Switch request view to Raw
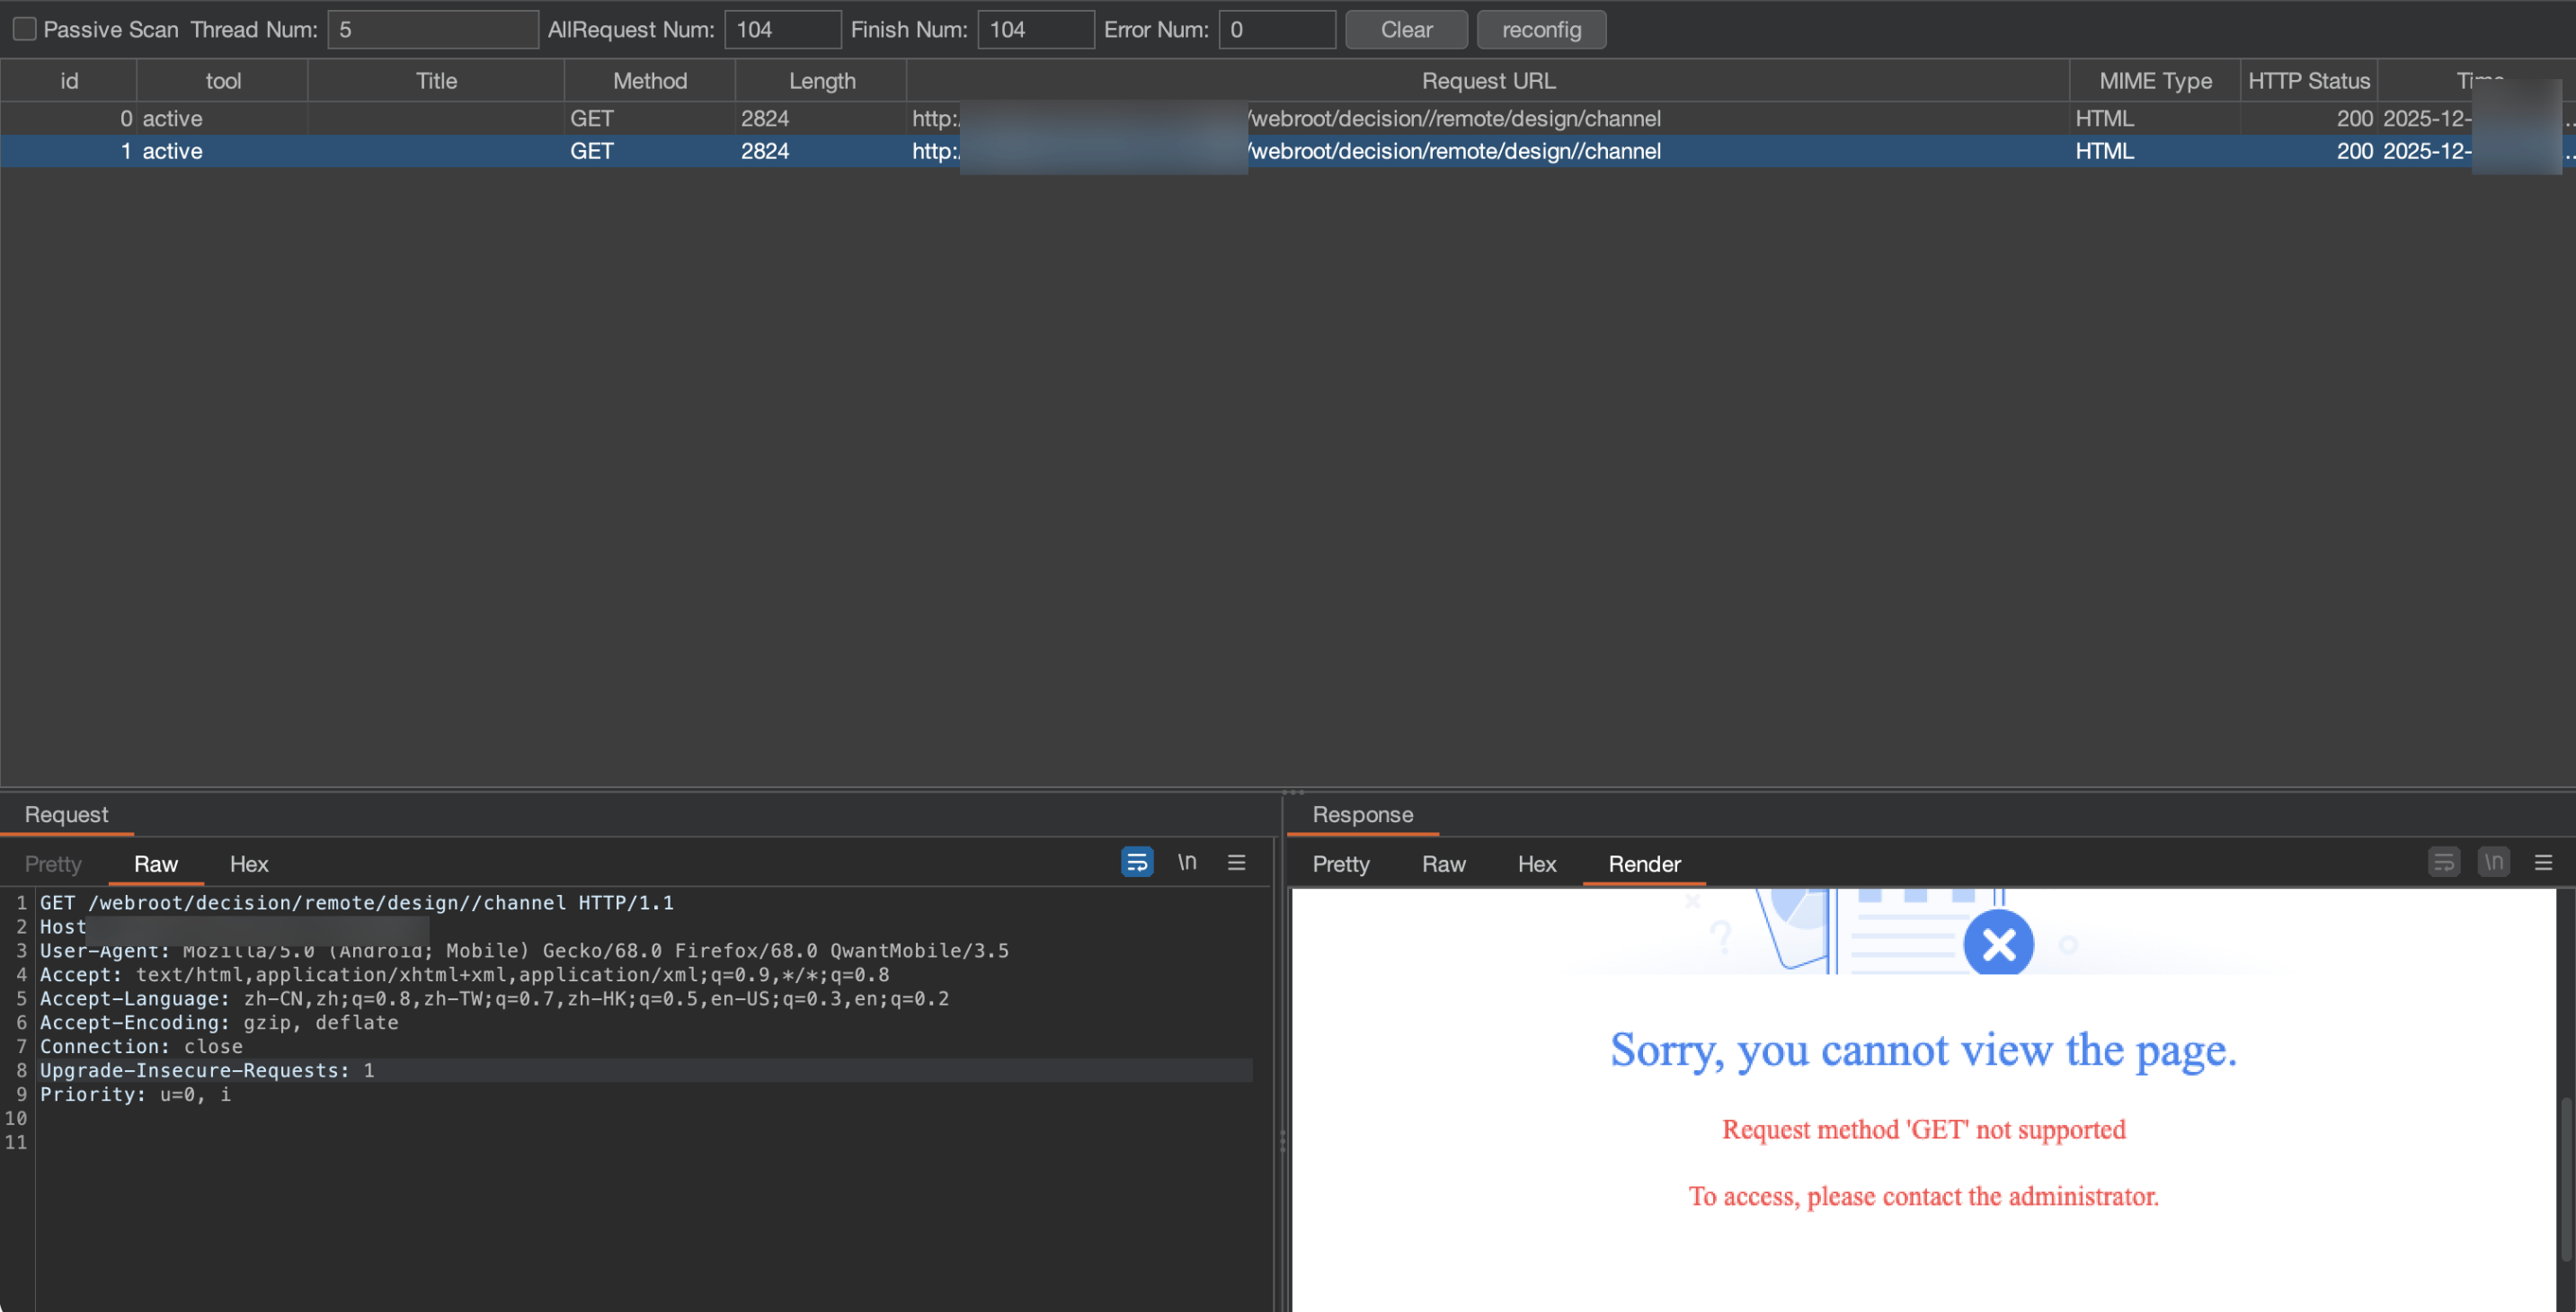Screen dimensions: 2576x1312 pyautogui.click(x=156, y=863)
